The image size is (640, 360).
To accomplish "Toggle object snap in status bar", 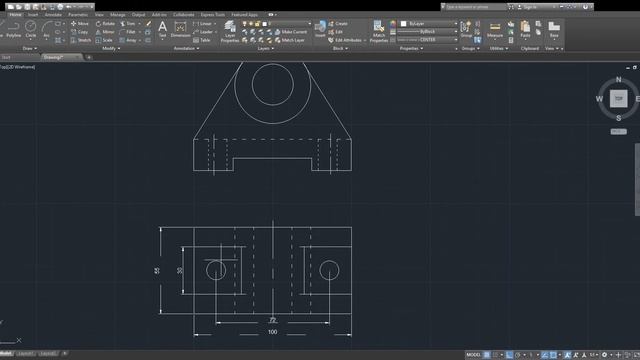I will 553,355.
